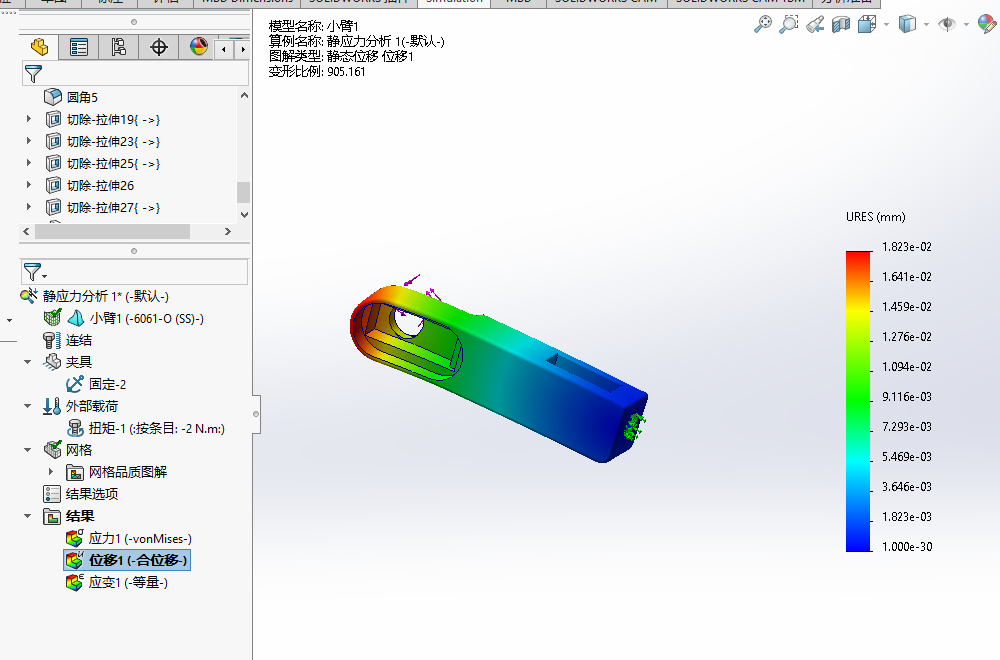This screenshot has width=1000, height=660.
Task: Open the FeatureManager design tree tab
Action: (x=40, y=47)
